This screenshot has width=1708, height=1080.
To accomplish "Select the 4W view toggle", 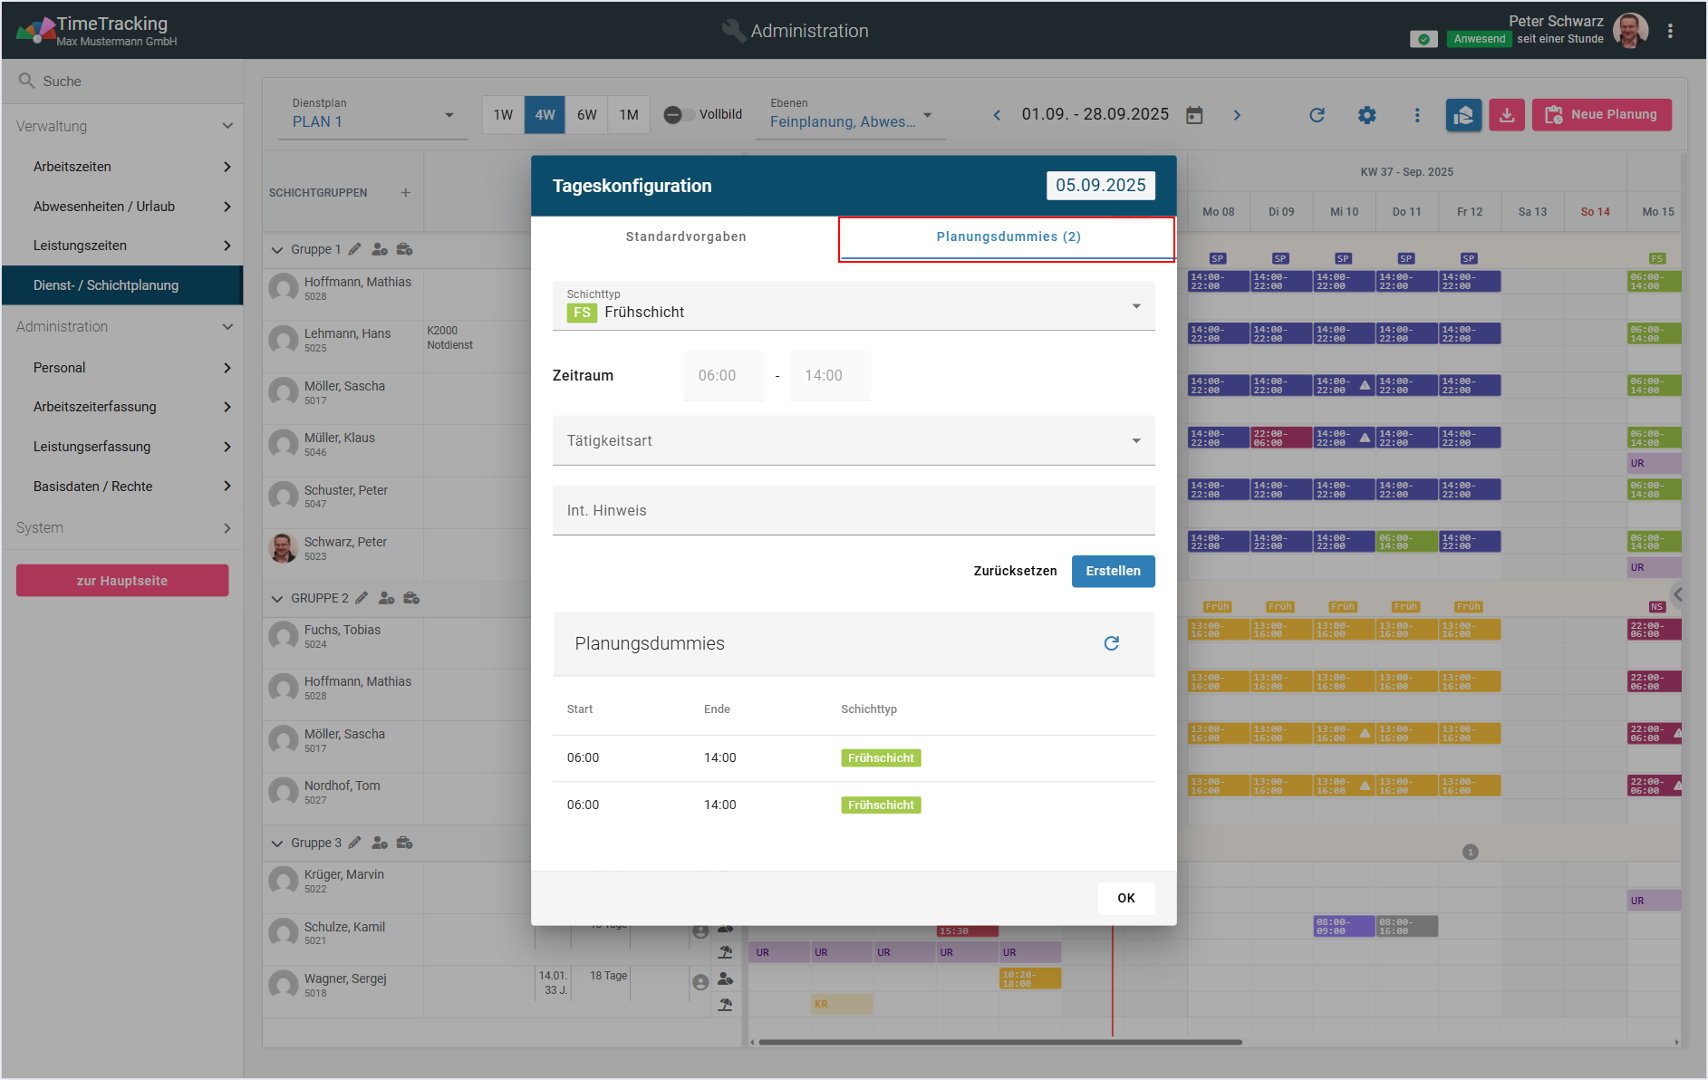I will pos(545,115).
